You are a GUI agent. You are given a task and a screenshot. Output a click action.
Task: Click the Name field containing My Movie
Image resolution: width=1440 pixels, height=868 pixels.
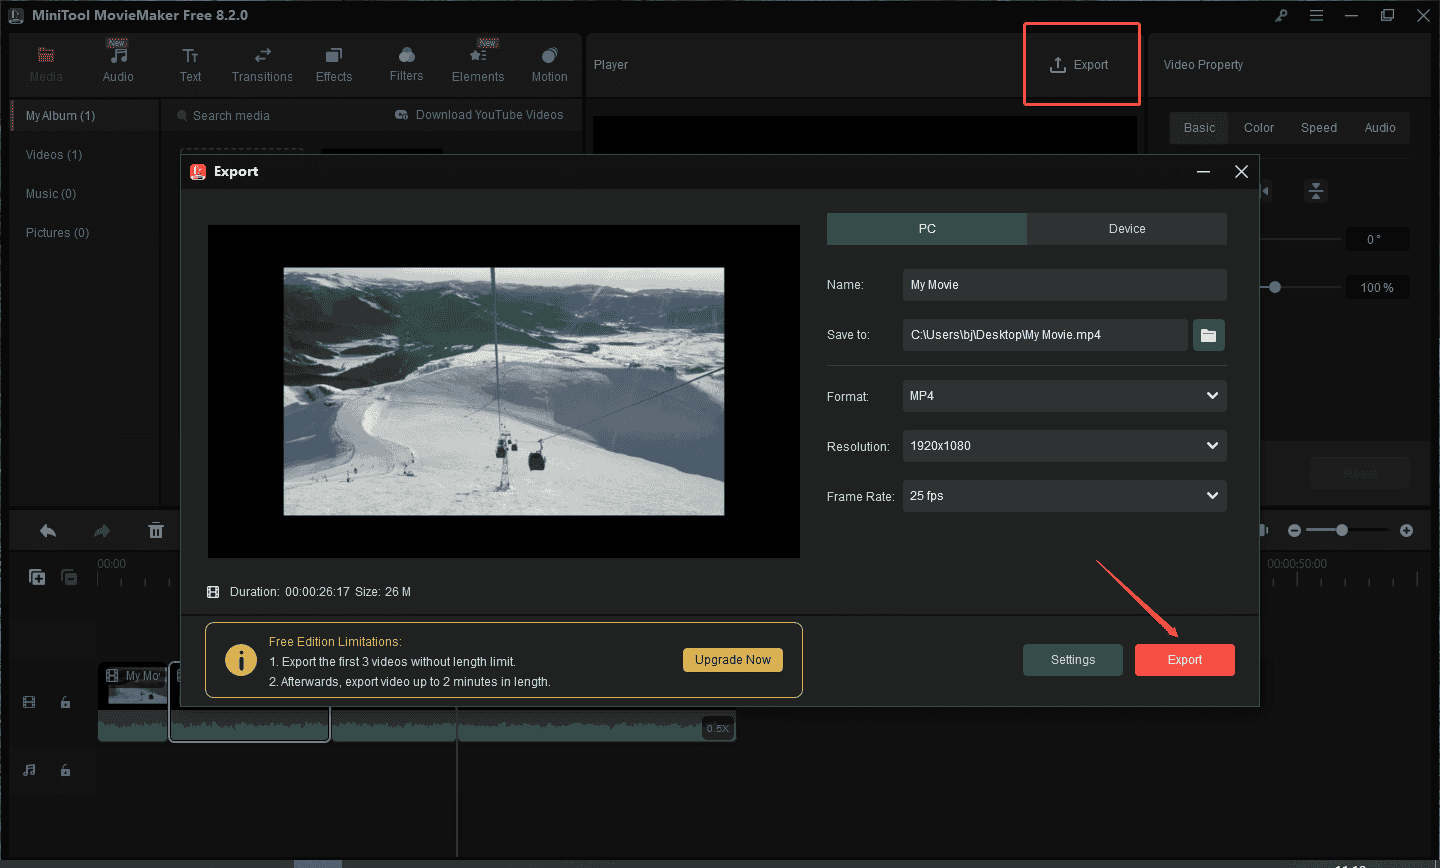tap(1064, 285)
